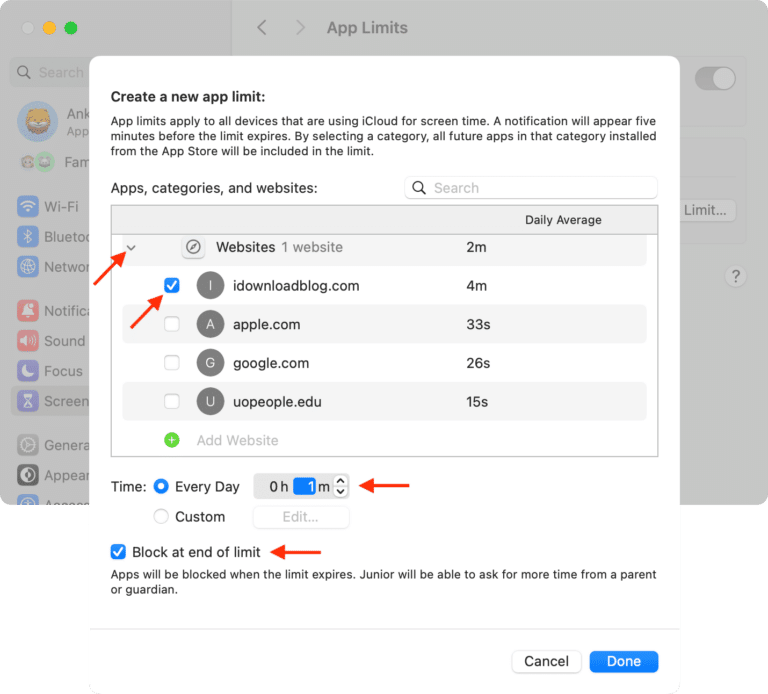768x694 pixels.
Task: Select the Custom radio button
Action: (161, 516)
